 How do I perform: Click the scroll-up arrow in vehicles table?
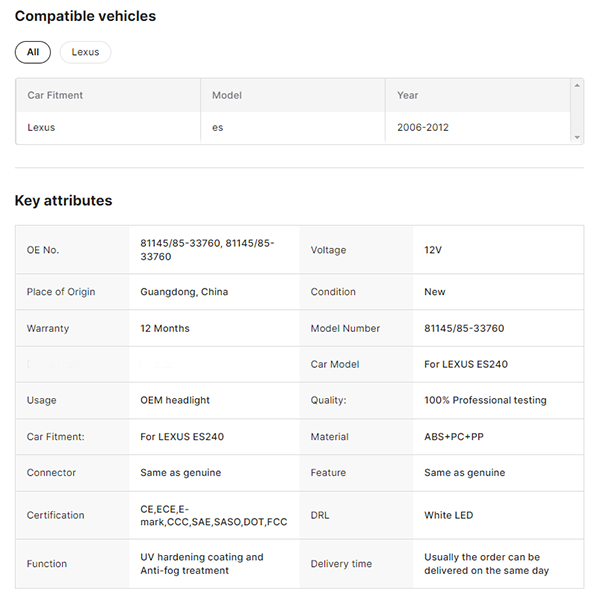pyautogui.click(x=577, y=86)
